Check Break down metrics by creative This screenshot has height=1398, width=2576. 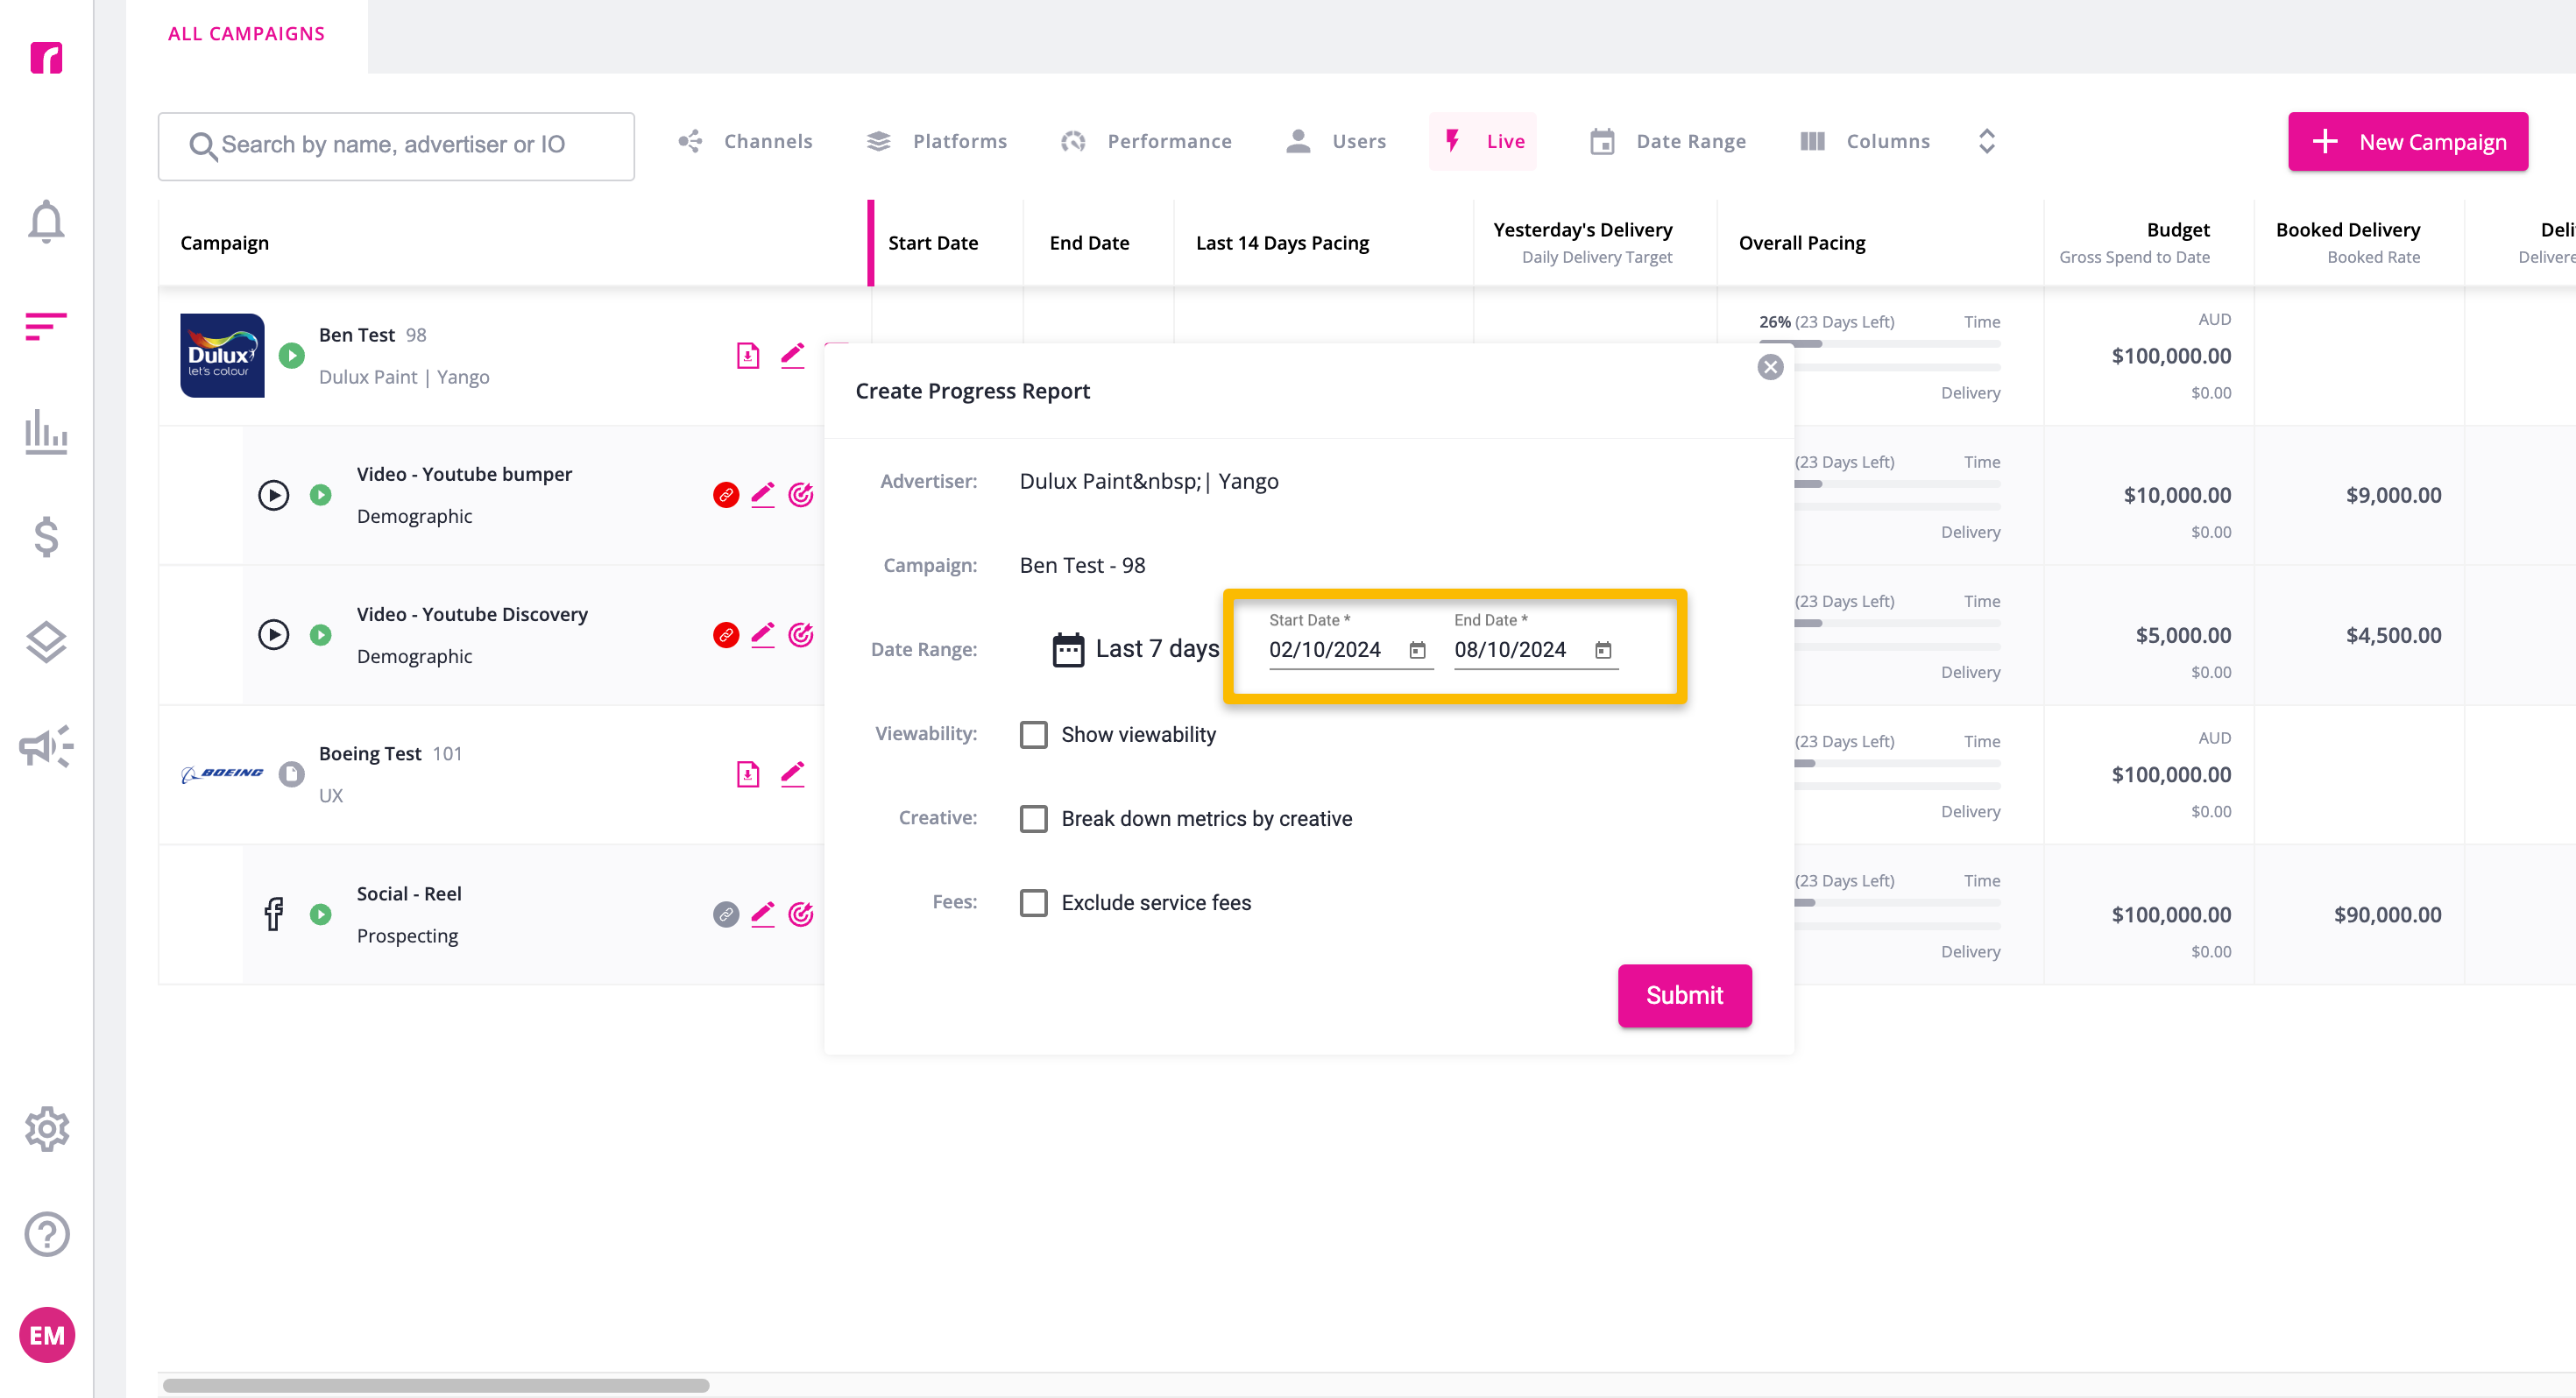[x=1033, y=818]
